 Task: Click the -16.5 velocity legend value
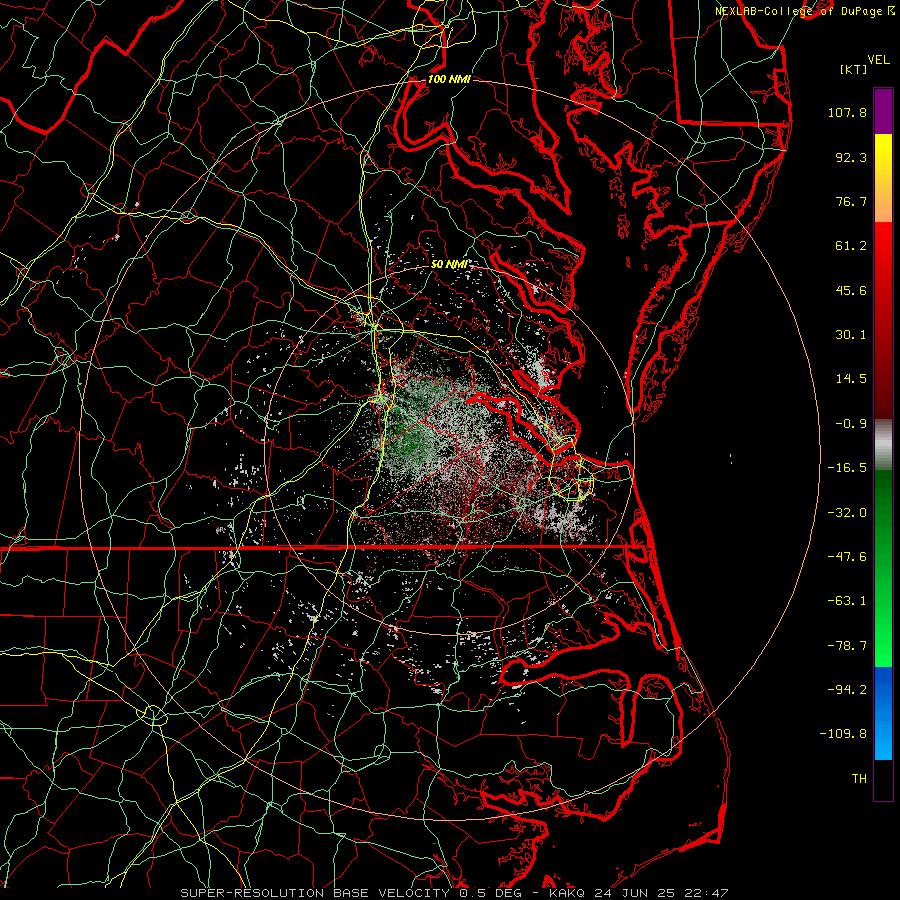(847, 468)
